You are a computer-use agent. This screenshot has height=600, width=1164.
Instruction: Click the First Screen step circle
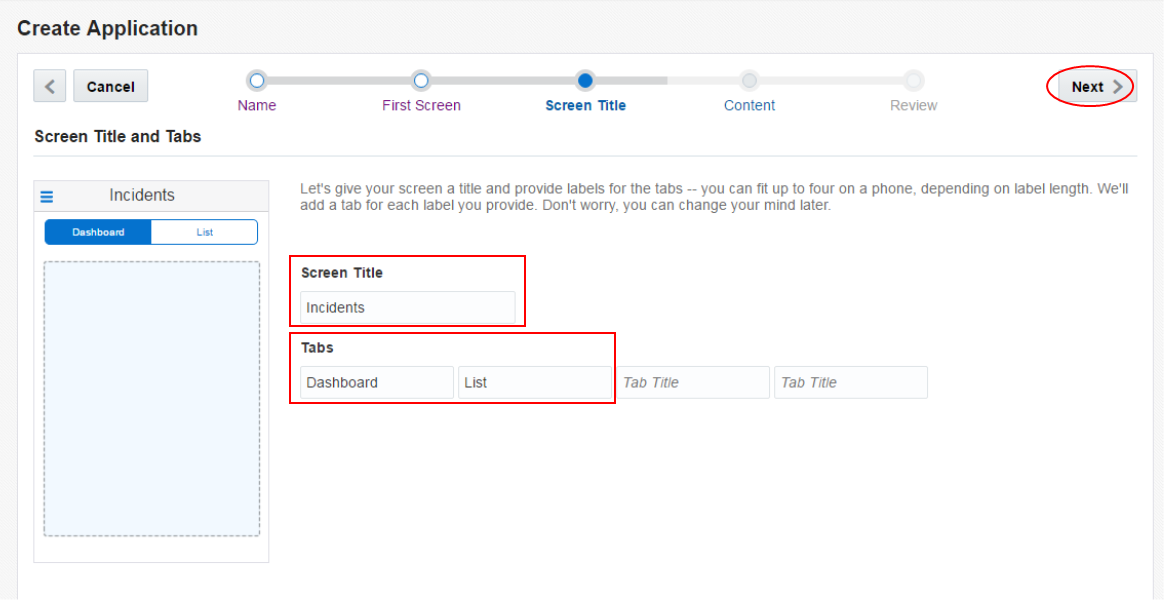tap(421, 80)
